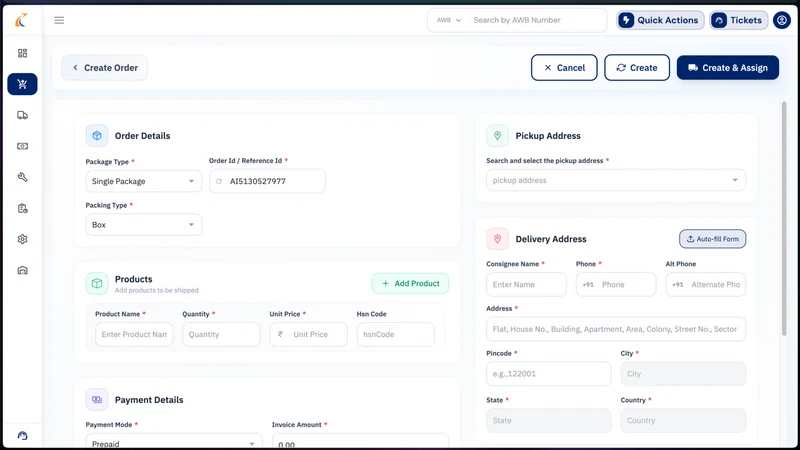Open the AWB search type selector
The height and width of the screenshot is (450, 800).
(x=448, y=20)
